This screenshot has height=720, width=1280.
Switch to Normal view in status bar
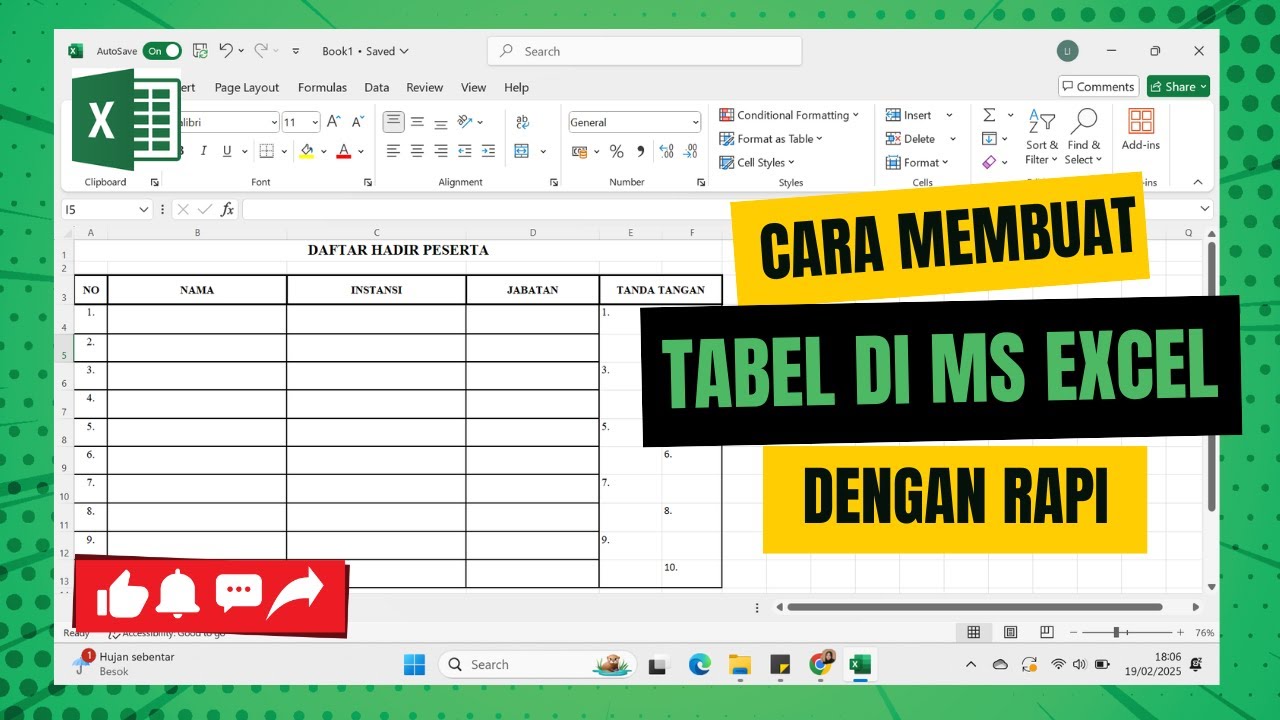point(973,632)
